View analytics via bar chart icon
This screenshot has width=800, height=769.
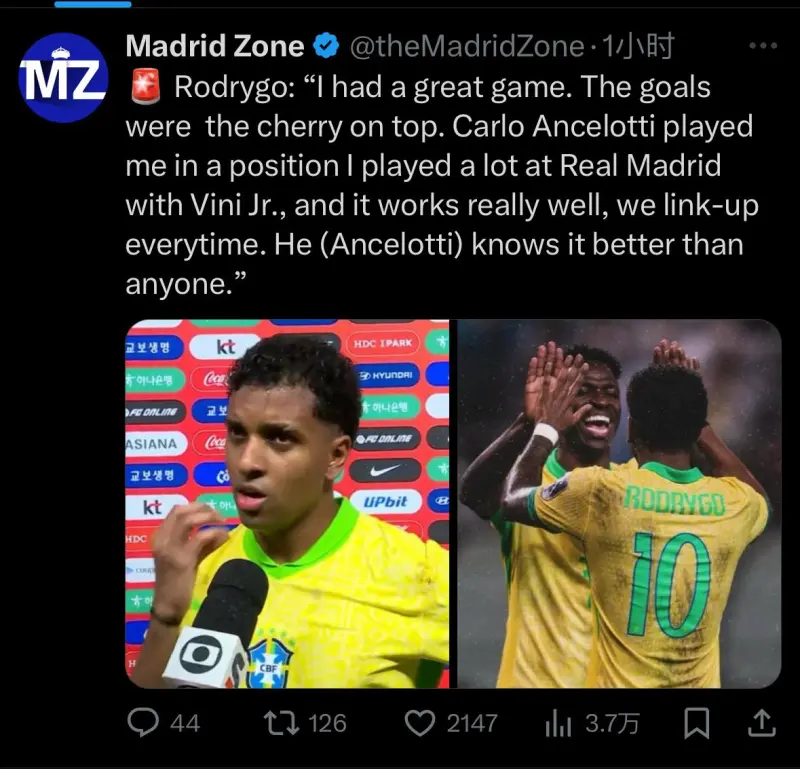coord(558,724)
